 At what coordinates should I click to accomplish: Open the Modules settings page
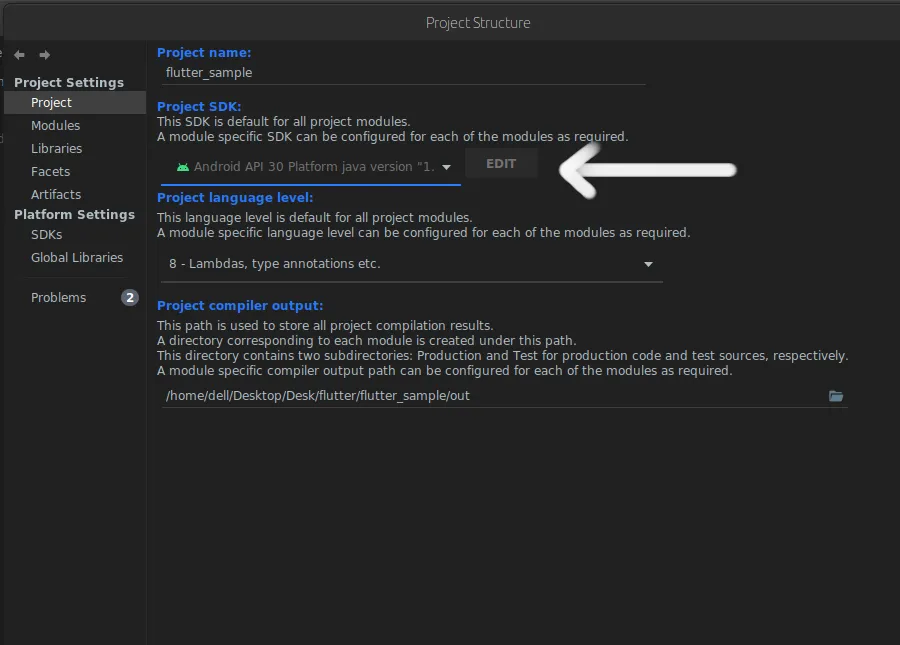coord(56,126)
